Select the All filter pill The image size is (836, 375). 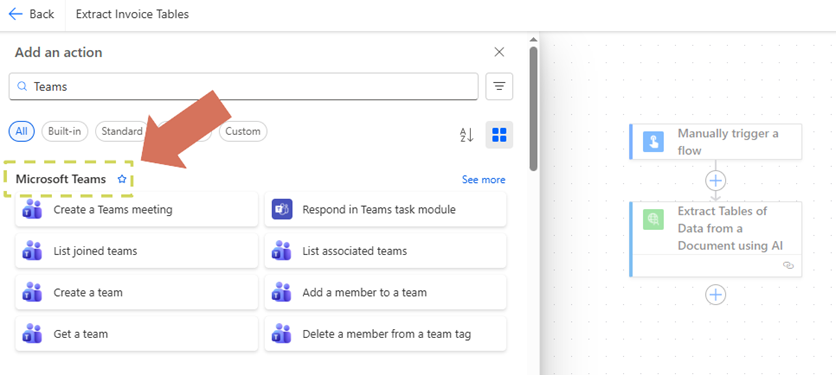click(21, 131)
